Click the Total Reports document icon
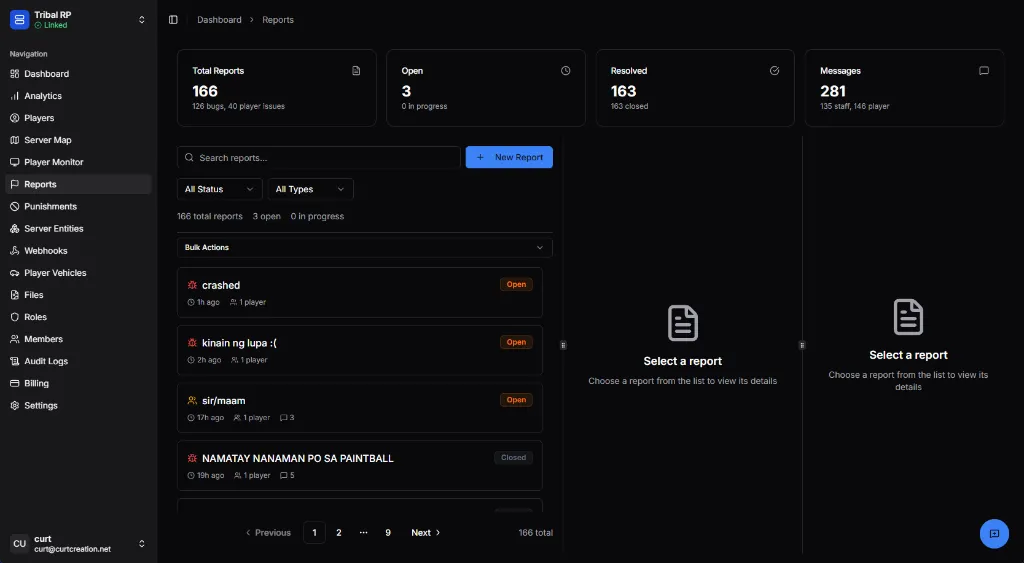This screenshot has height=563, width=1024. (x=356, y=71)
